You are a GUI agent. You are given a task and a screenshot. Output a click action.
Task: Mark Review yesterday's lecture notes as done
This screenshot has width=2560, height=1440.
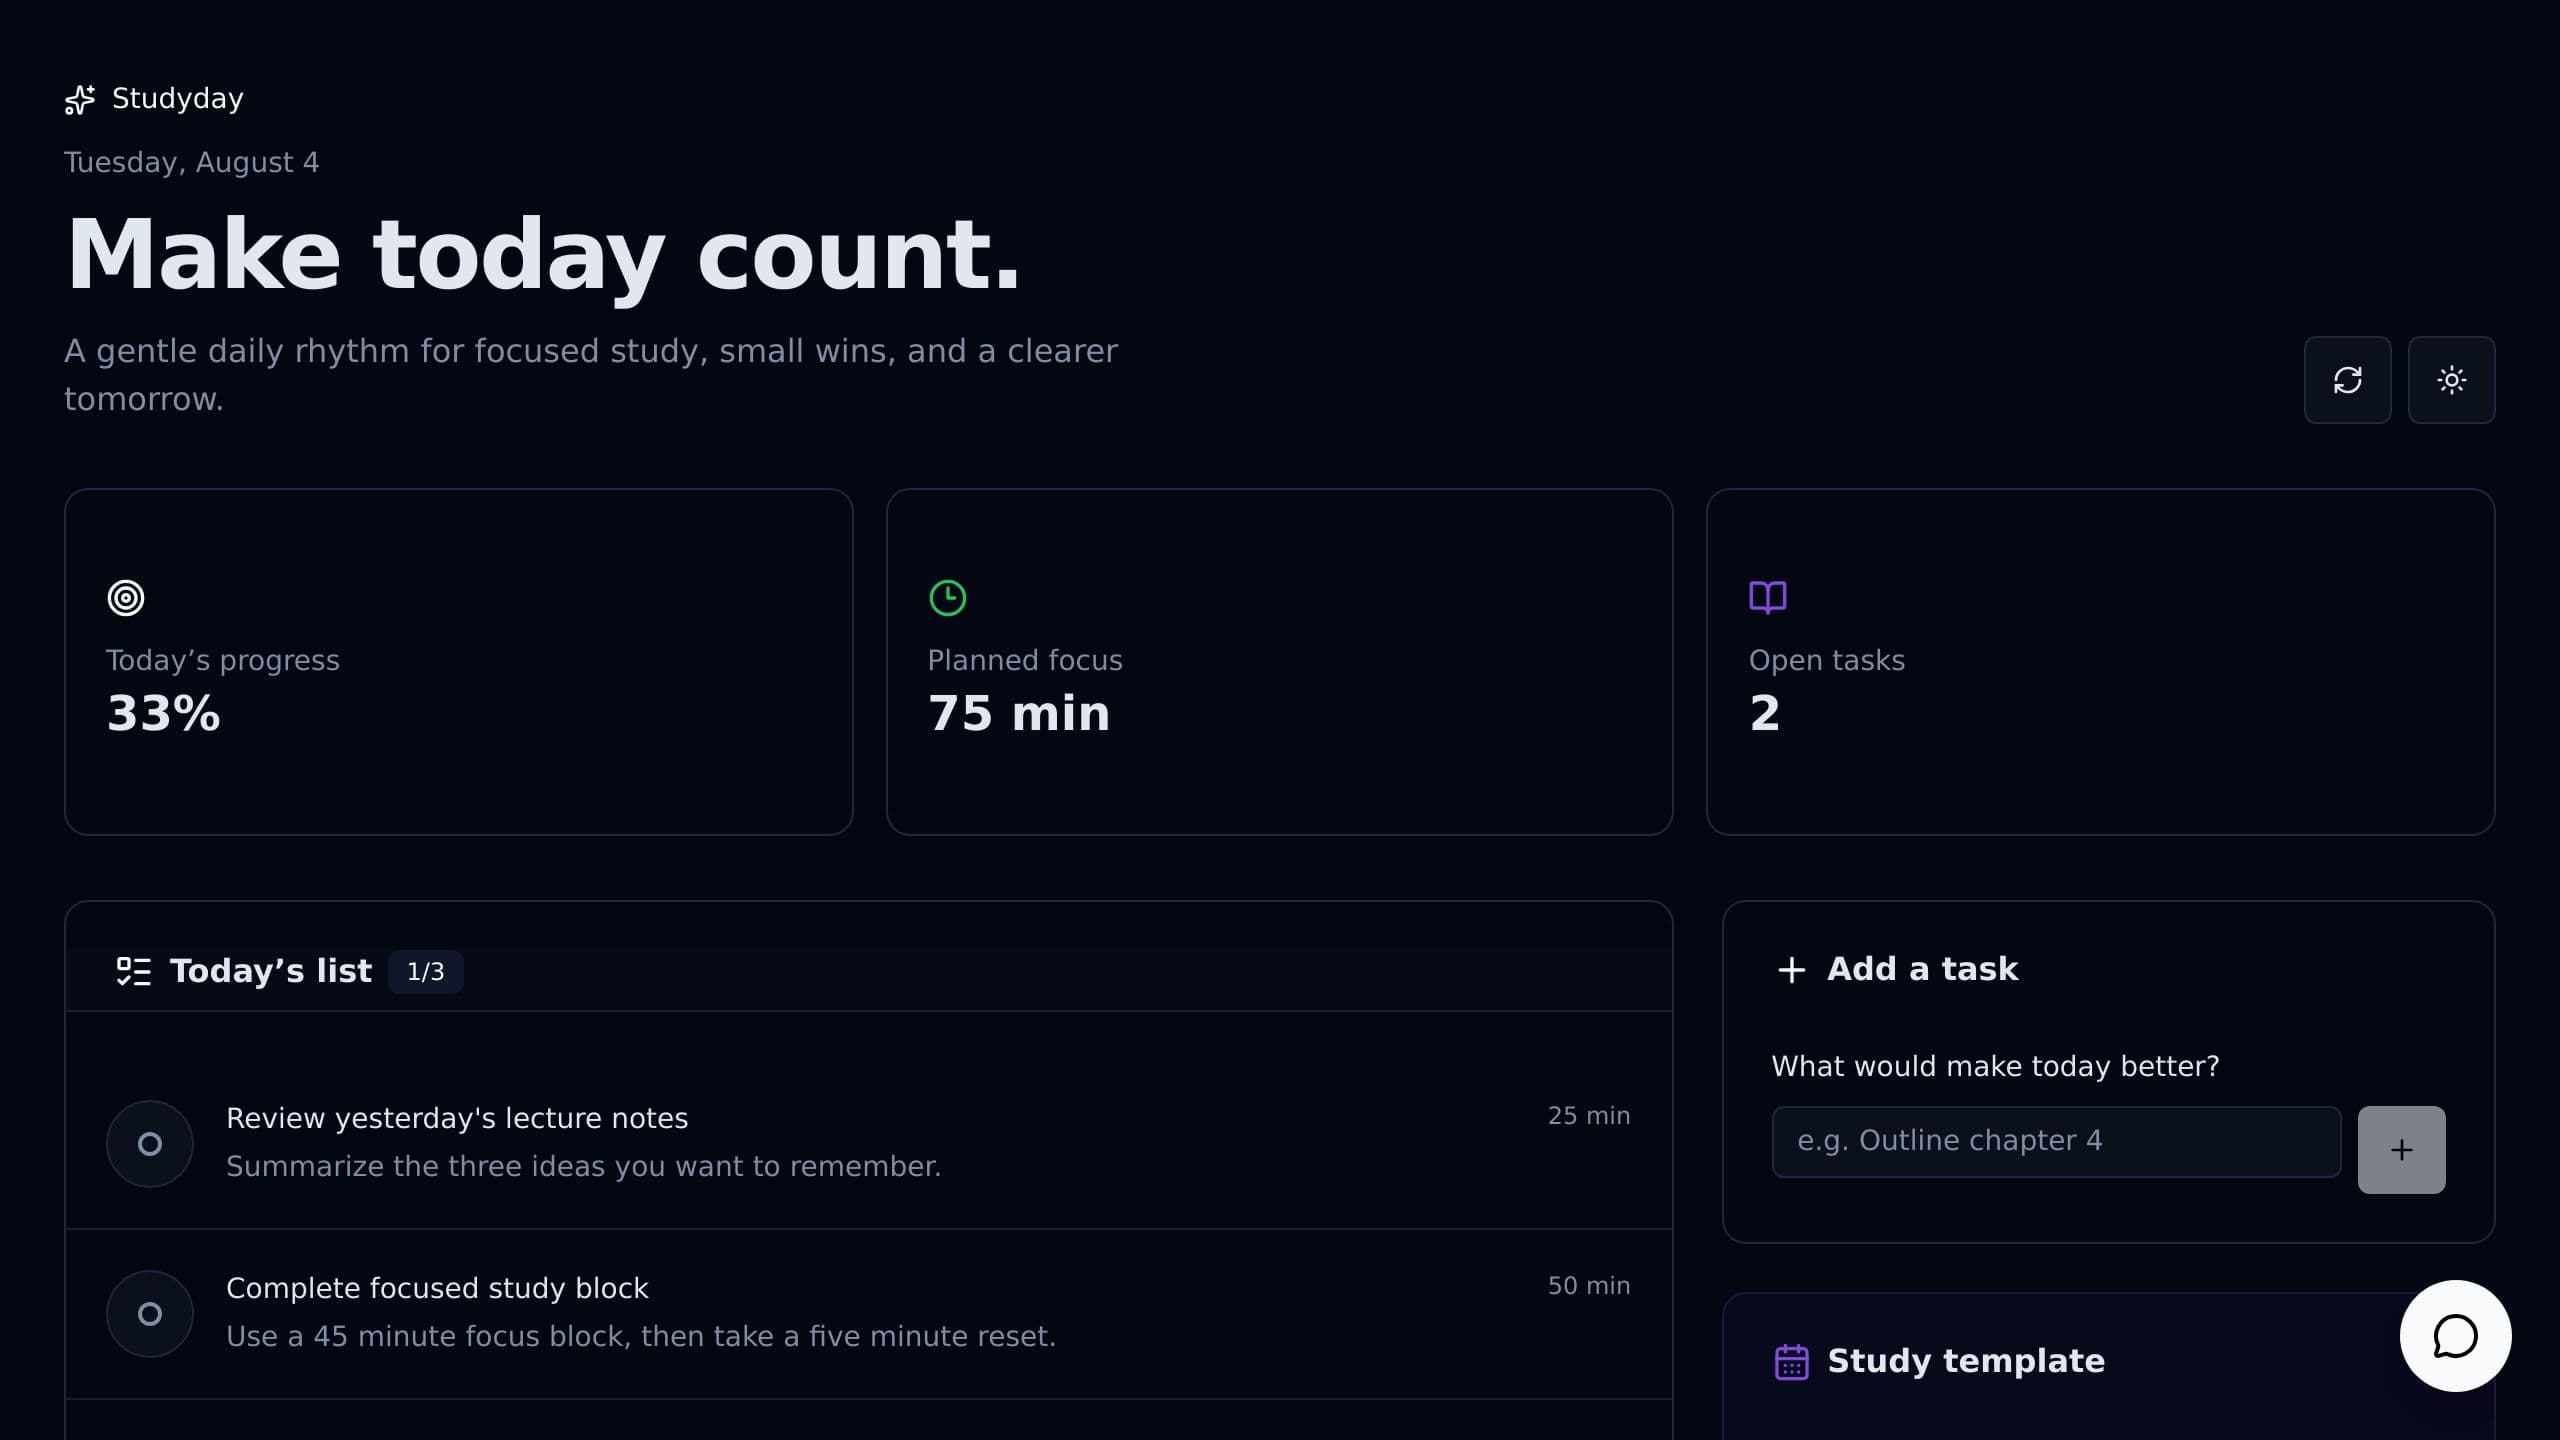point(150,1144)
